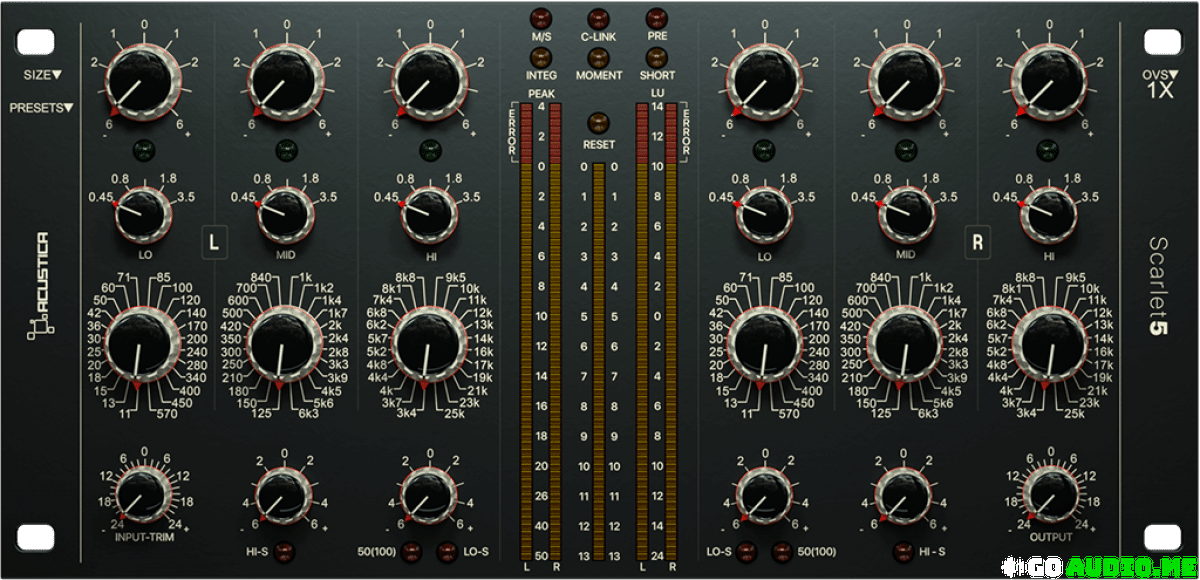This screenshot has height=580, width=1200.
Task: Open the PRESETS dropdown menu
Action: 41,107
